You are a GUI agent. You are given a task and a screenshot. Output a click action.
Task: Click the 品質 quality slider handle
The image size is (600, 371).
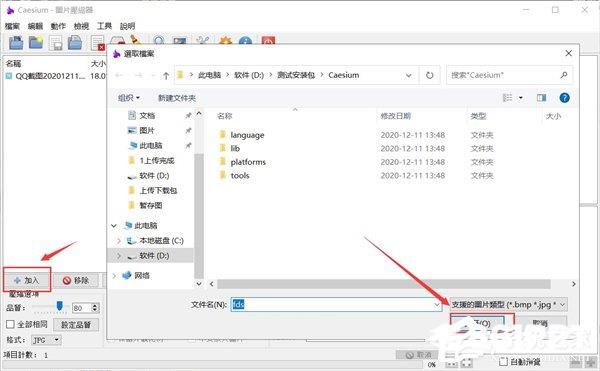[59, 306]
